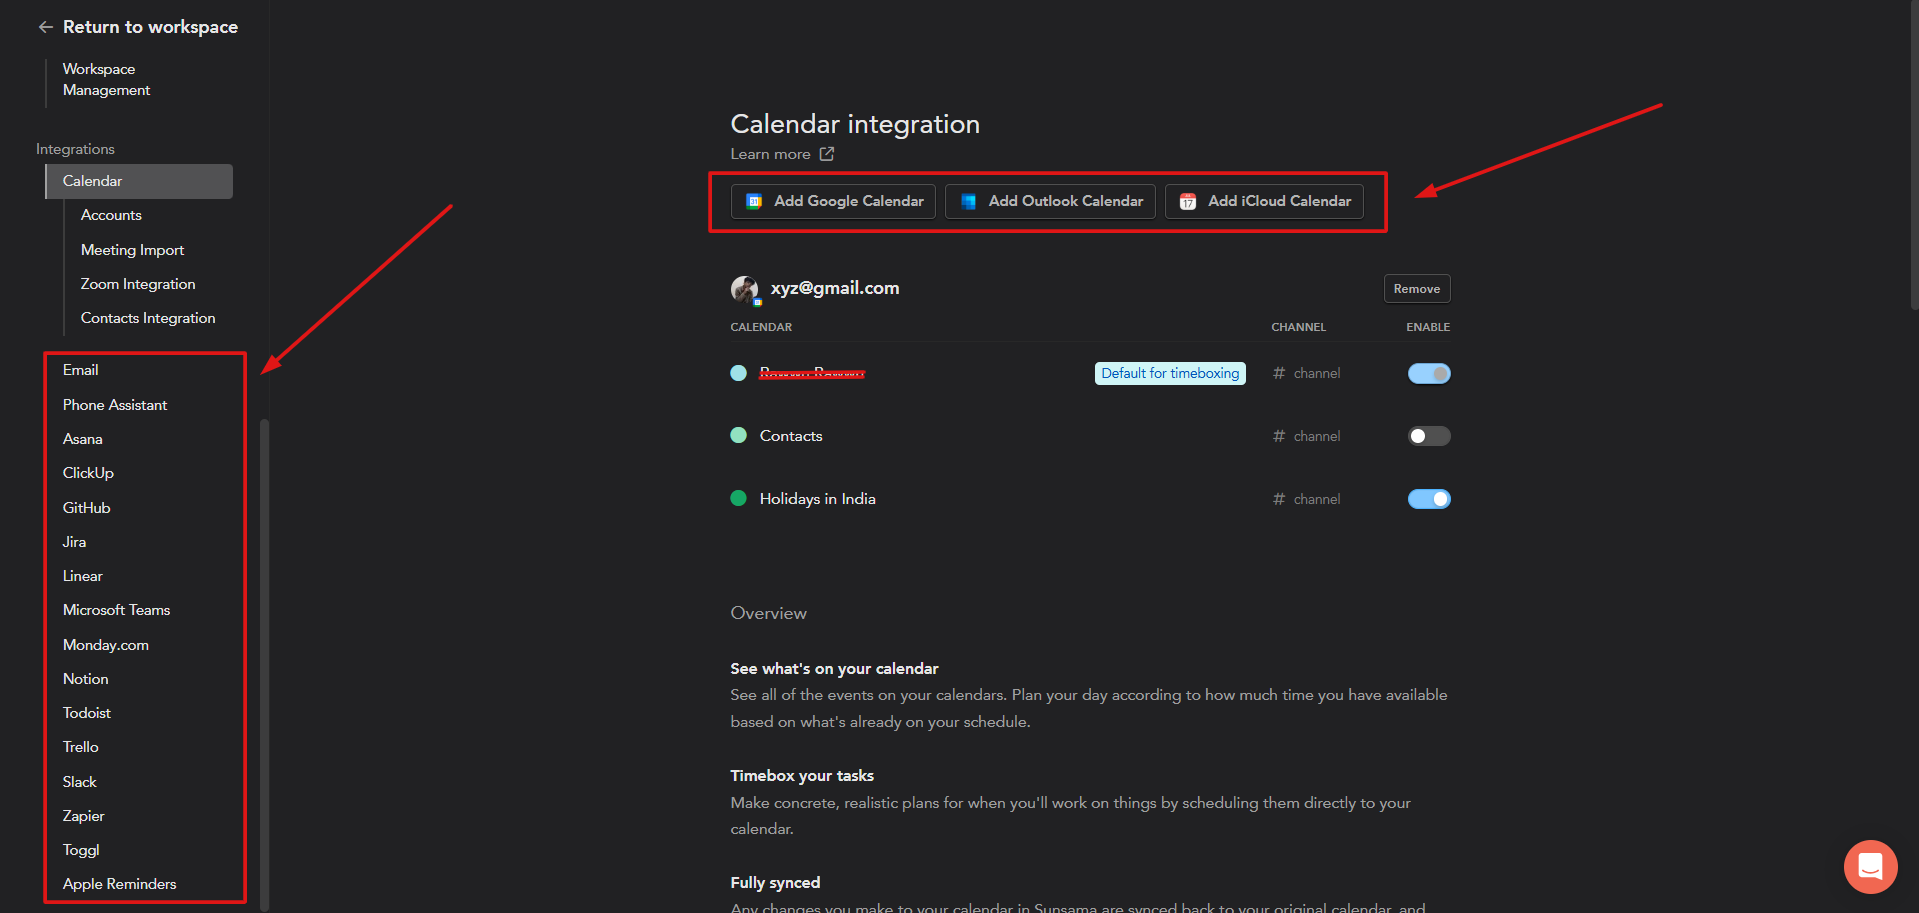Image resolution: width=1919 pixels, height=913 pixels.
Task: Open the Microsoft Teams integration
Action: (x=116, y=610)
